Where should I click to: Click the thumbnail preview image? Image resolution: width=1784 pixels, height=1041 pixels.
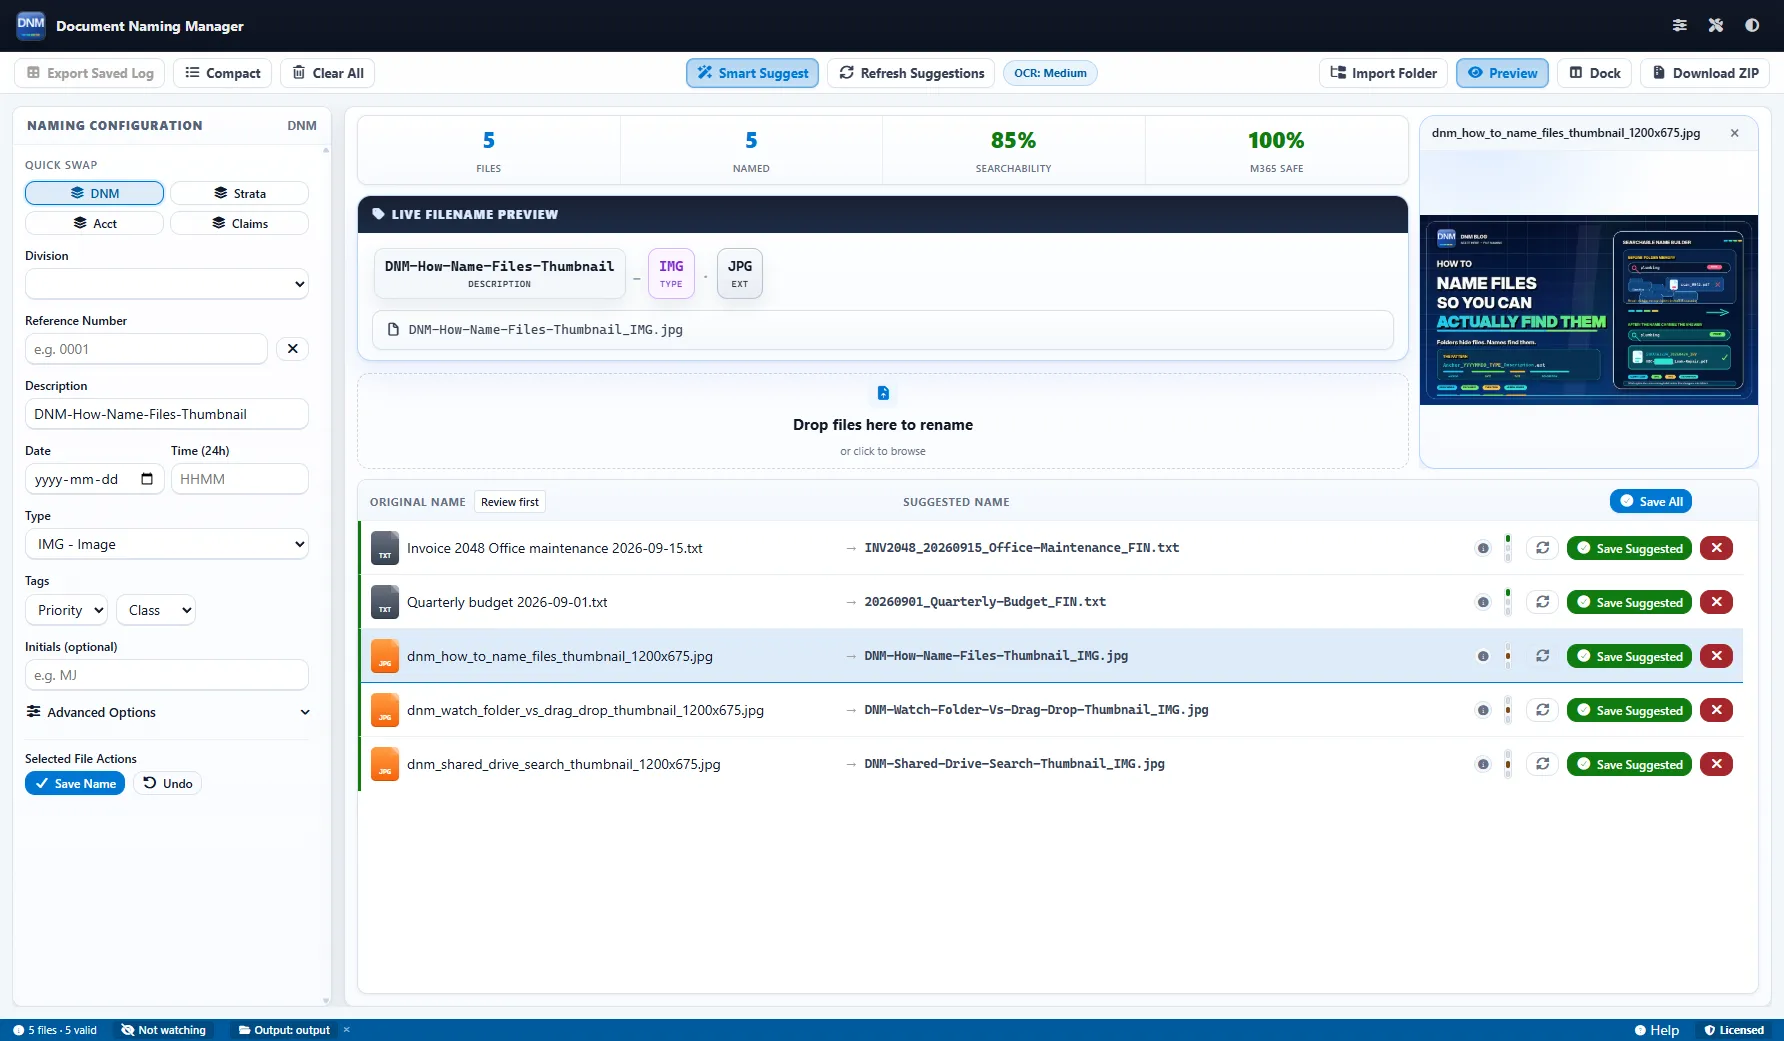click(1588, 310)
